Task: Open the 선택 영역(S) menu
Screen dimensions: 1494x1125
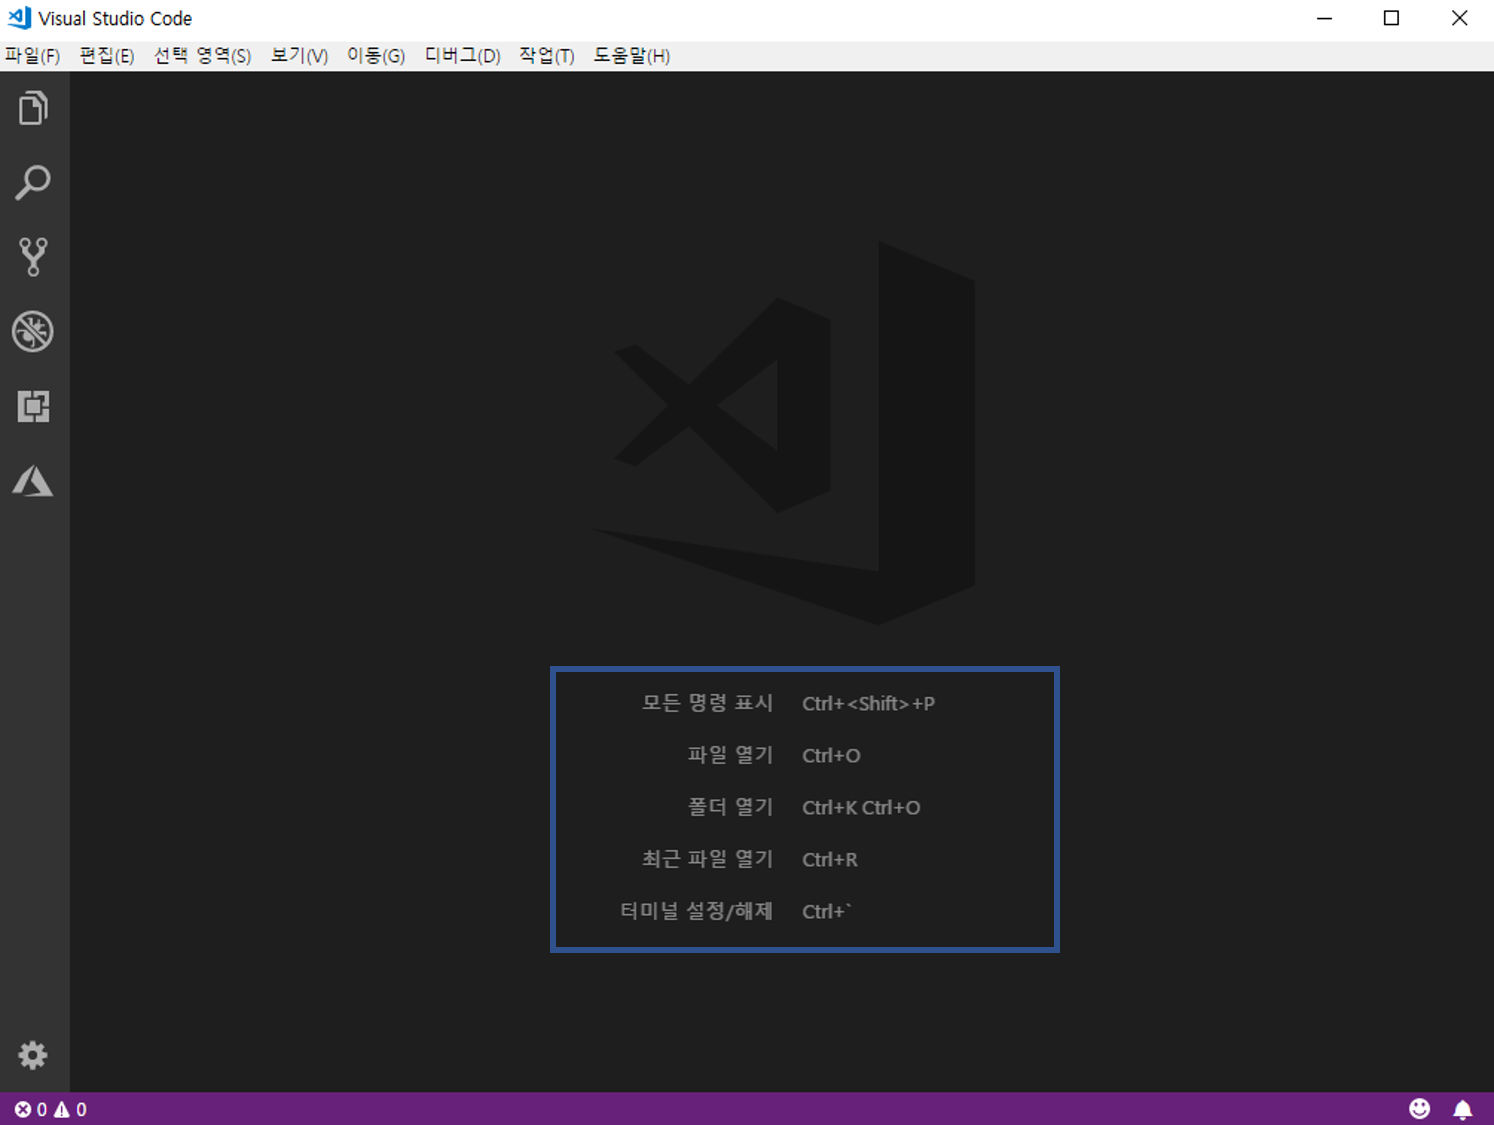Action: [x=202, y=56]
